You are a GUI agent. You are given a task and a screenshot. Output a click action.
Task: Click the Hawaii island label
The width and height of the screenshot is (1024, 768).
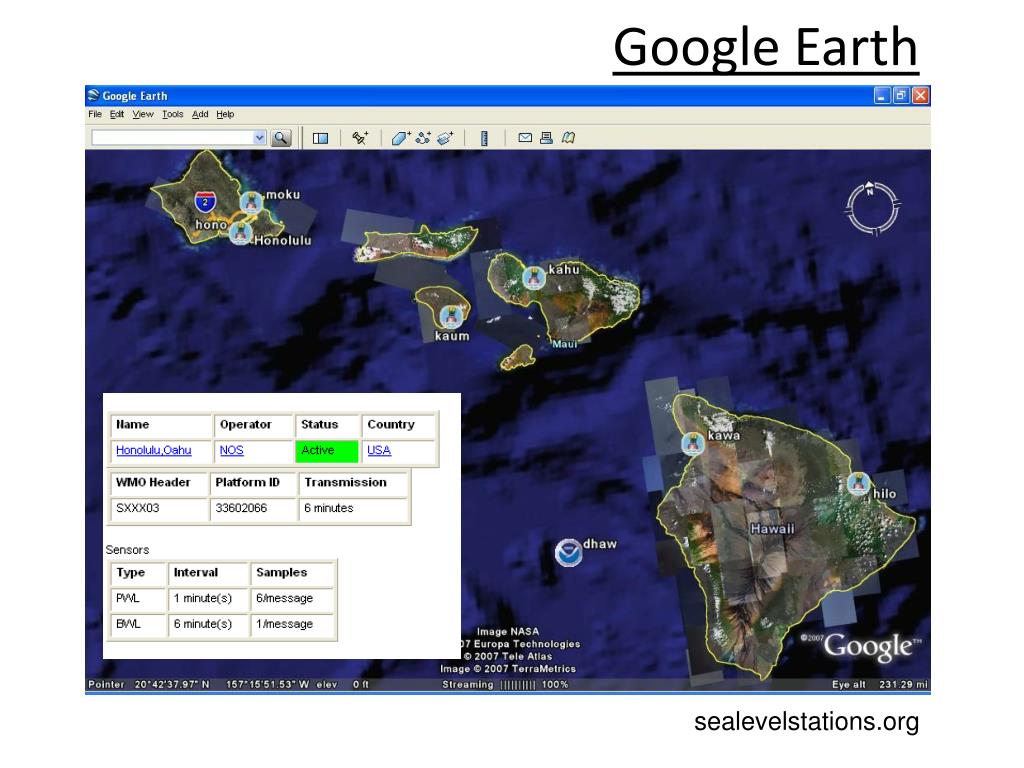click(773, 529)
